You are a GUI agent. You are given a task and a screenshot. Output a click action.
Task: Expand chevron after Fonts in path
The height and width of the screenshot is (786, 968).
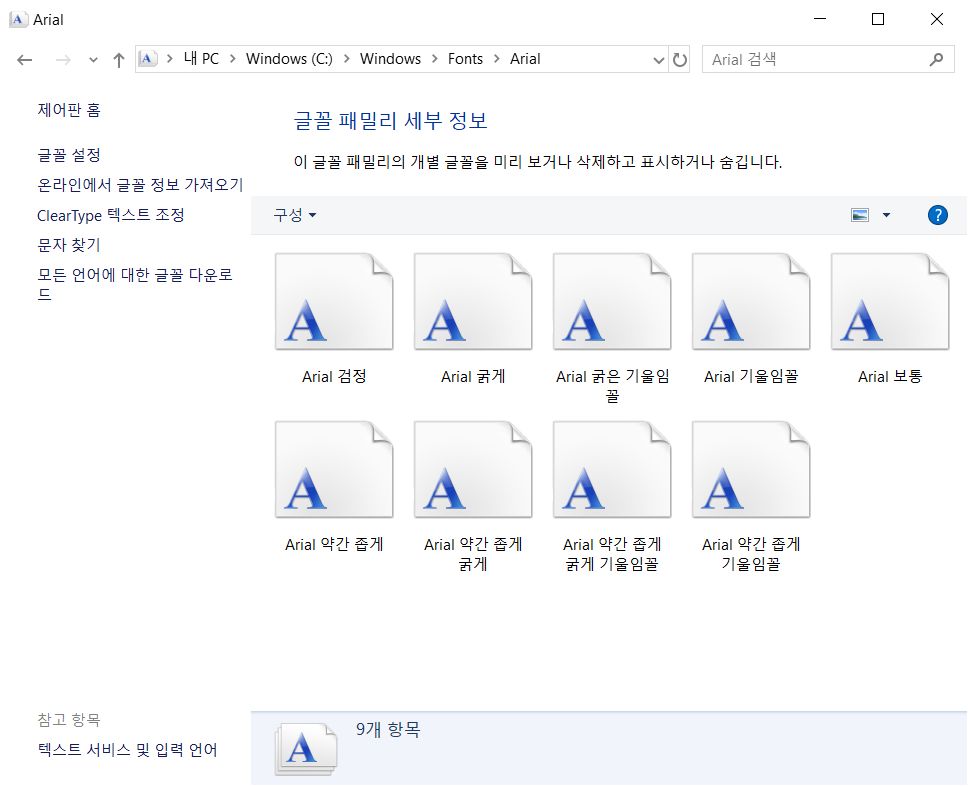coord(496,59)
